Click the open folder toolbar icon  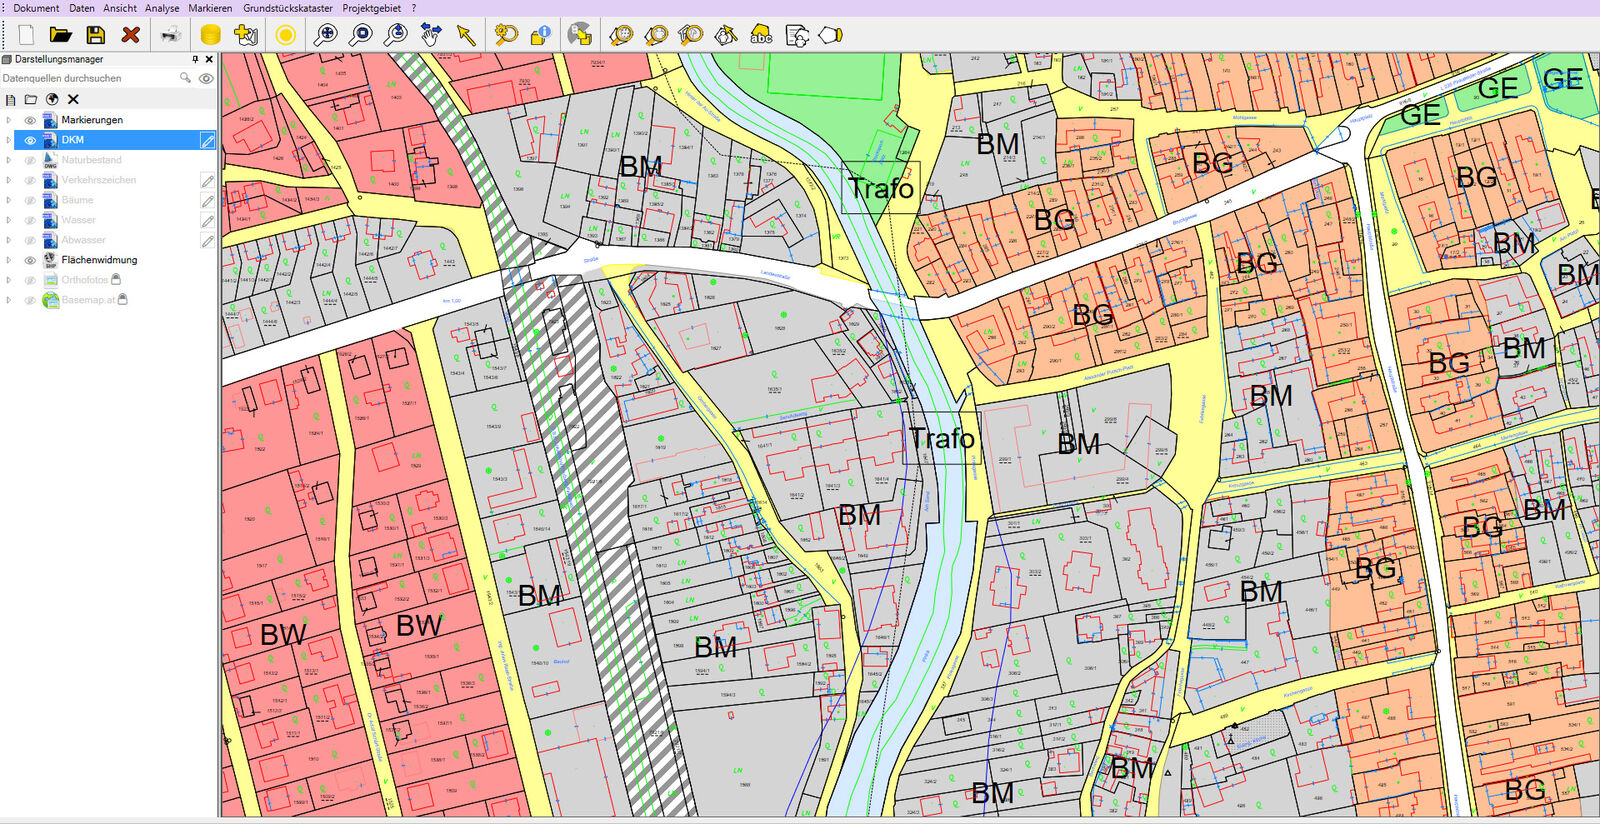click(x=61, y=35)
